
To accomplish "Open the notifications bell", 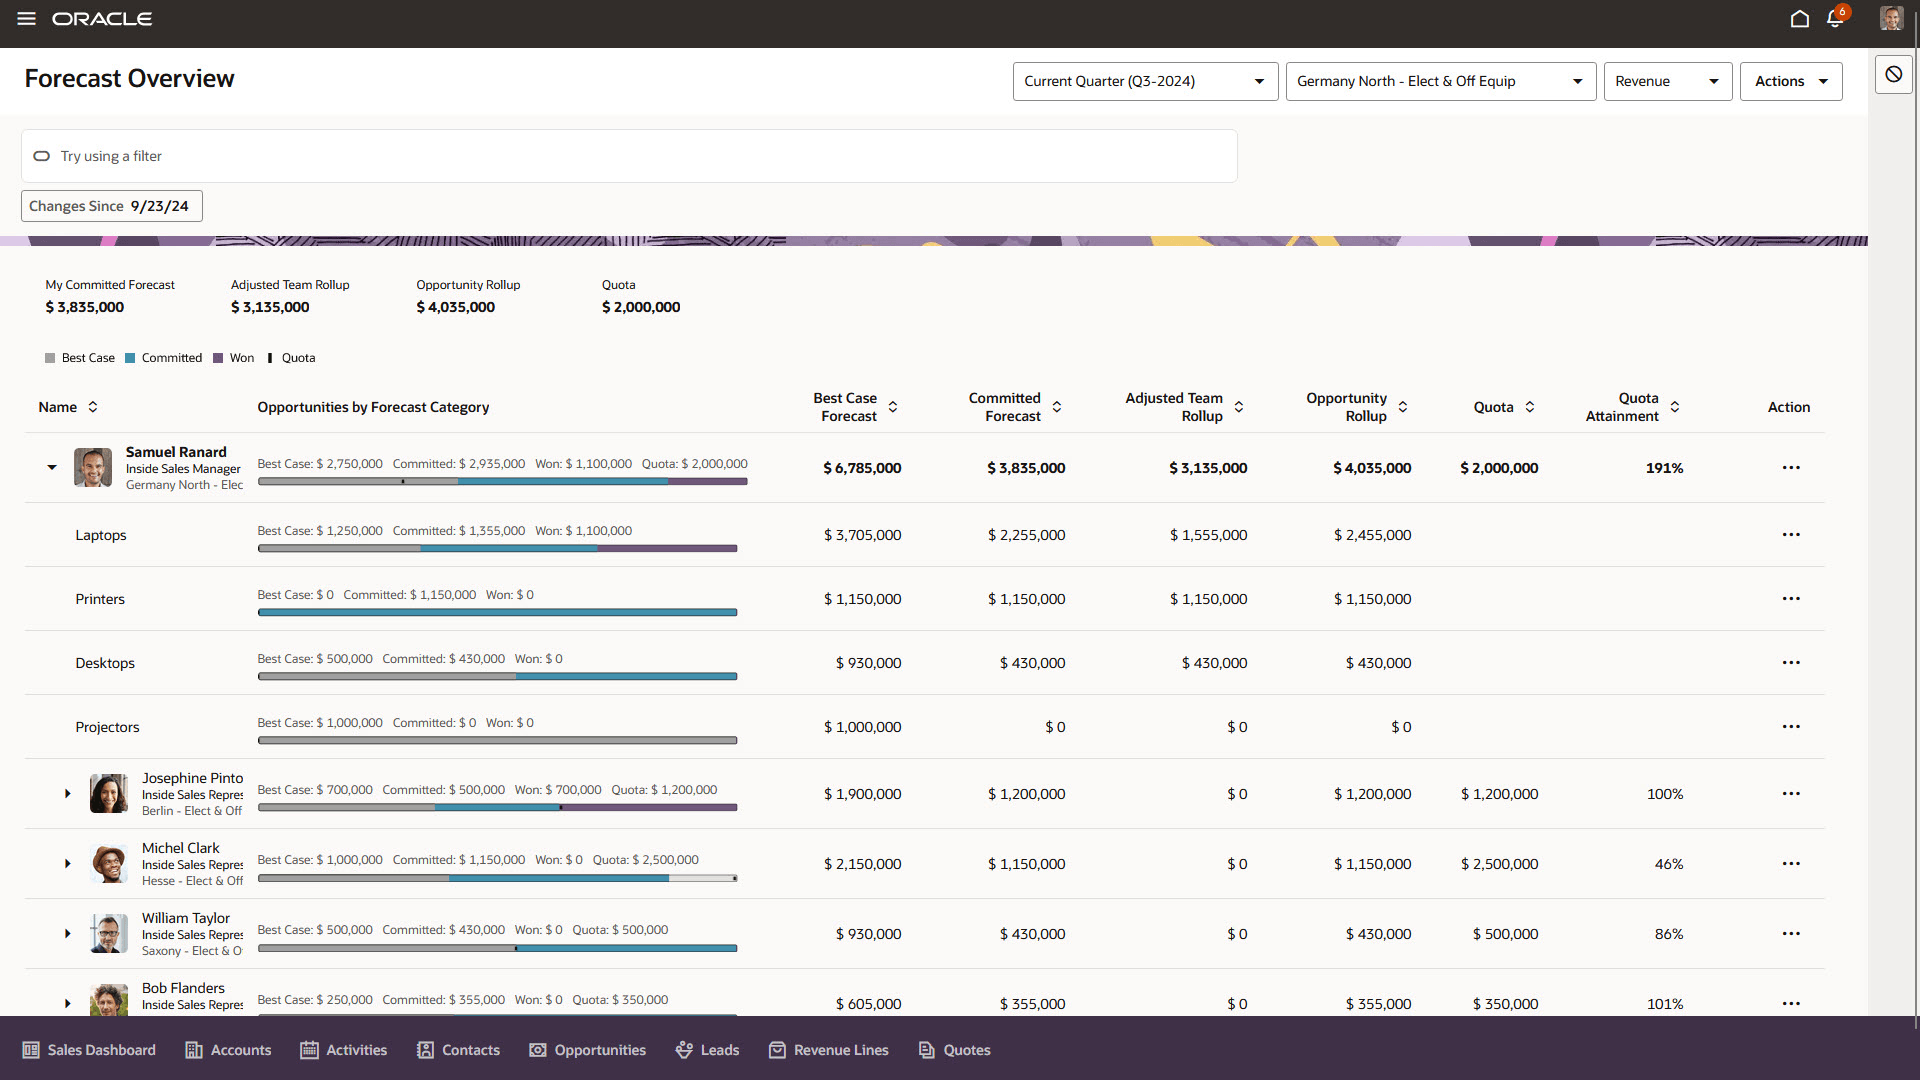I will tap(1835, 19).
